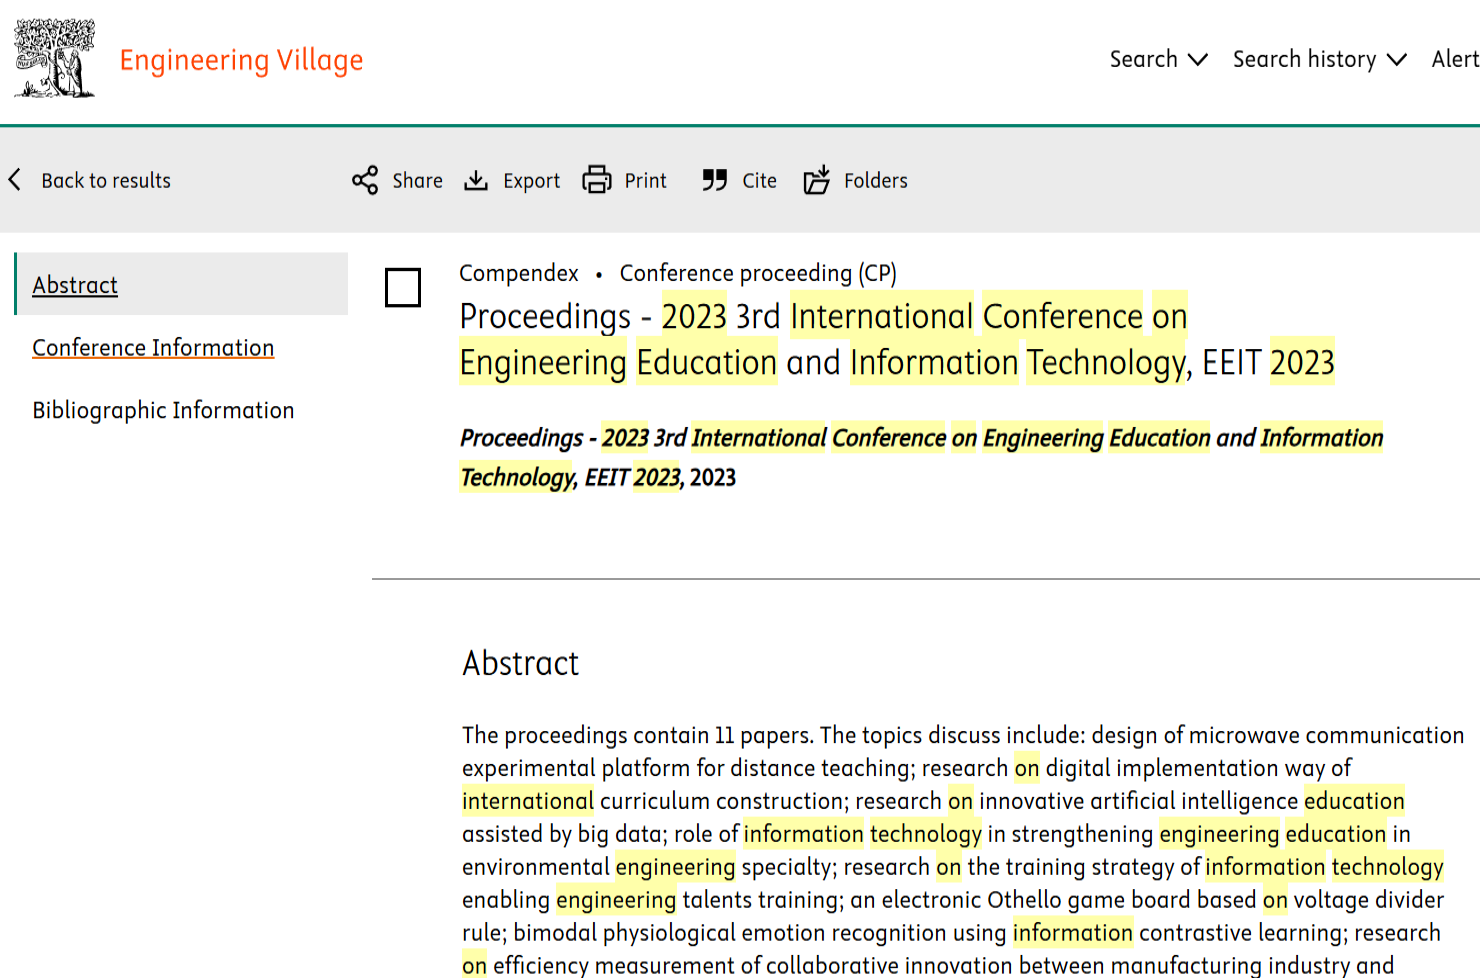
Task: Click the Export button label
Action: pos(531,180)
